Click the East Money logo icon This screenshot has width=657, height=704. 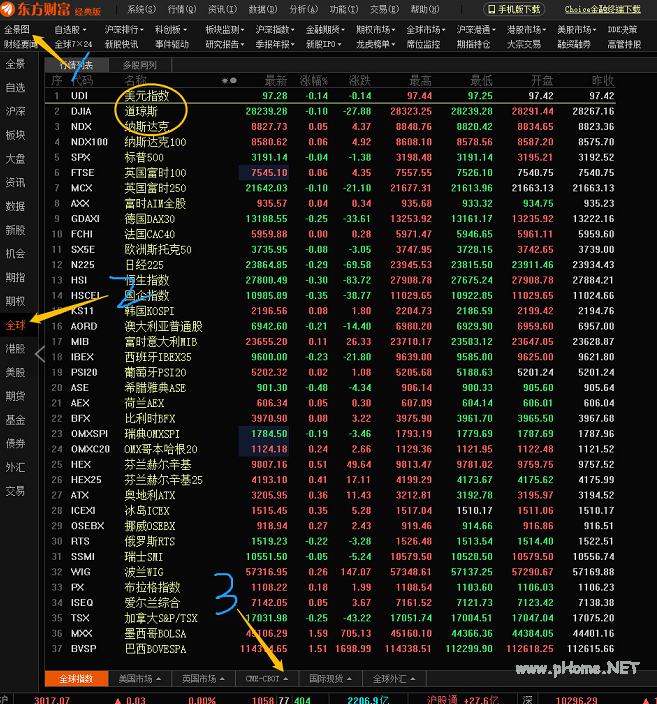coord(8,9)
